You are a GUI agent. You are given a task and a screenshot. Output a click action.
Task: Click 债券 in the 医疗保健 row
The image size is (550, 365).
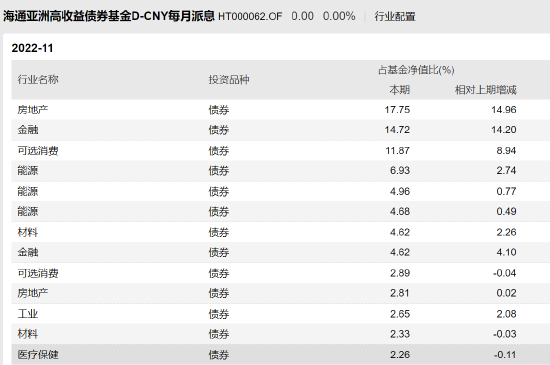point(219,354)
